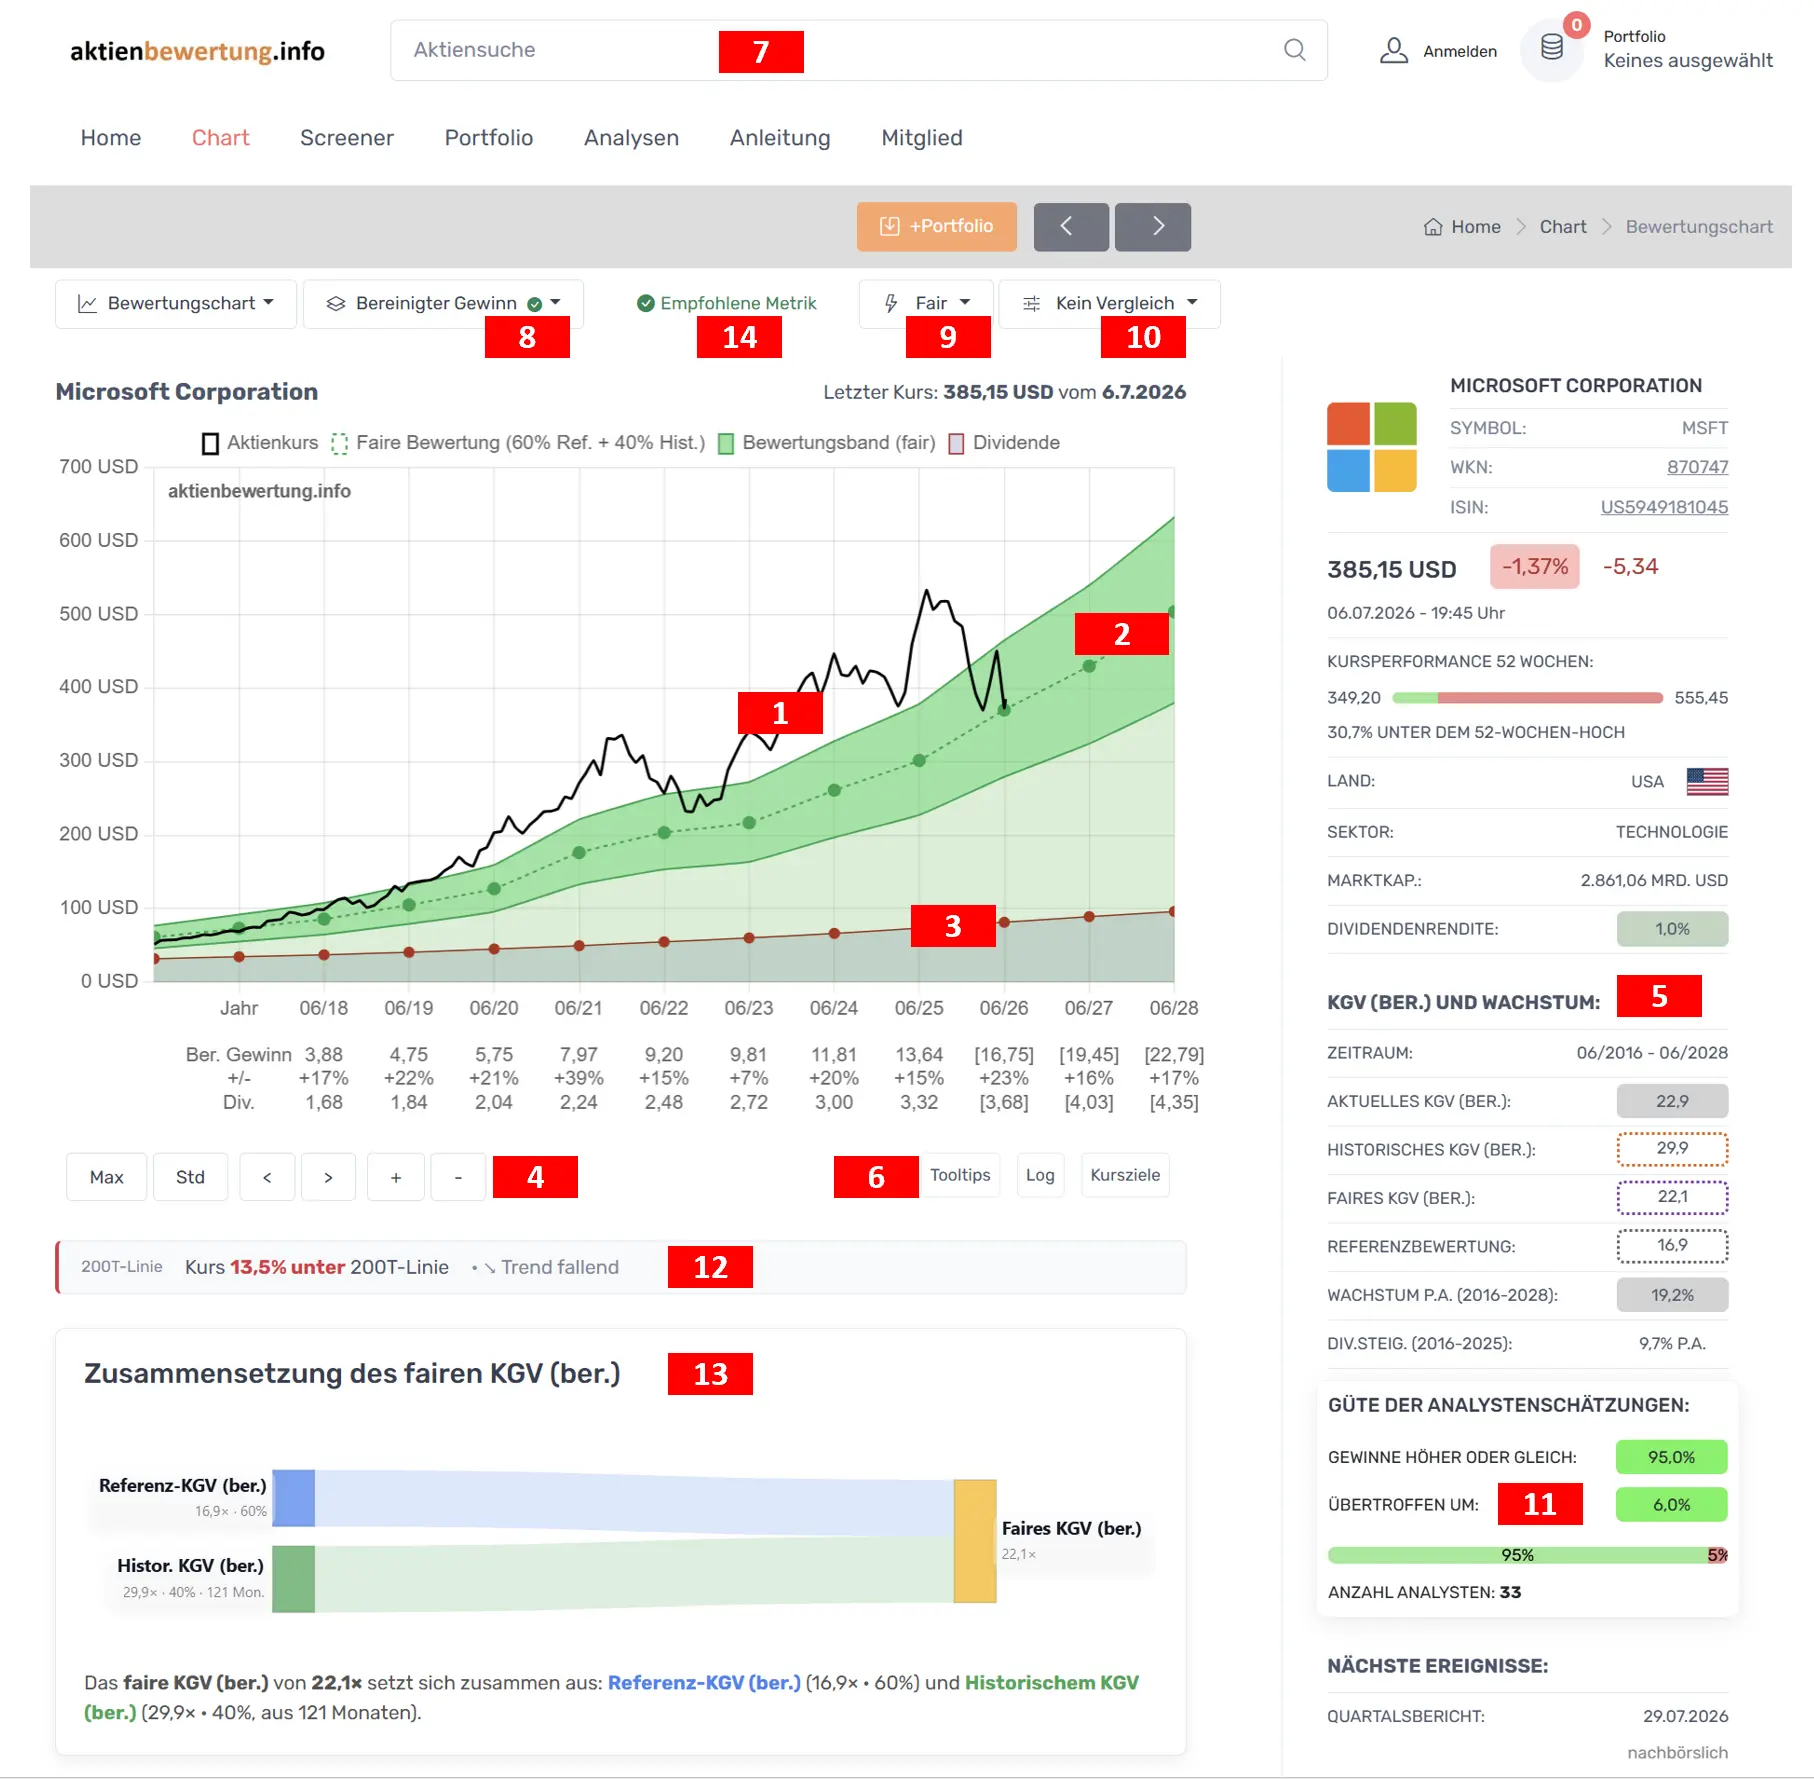Open the Mitglied menu item
This screenshot has height=1779, width=1814.
click(x=922, y=138)
